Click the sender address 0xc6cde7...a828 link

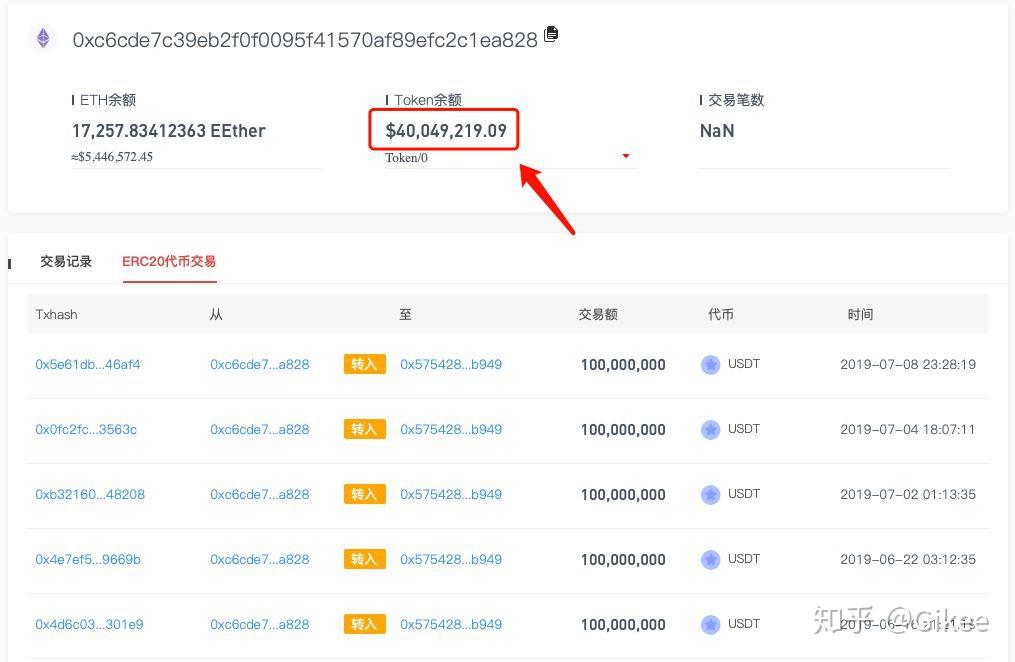point(261,364)
